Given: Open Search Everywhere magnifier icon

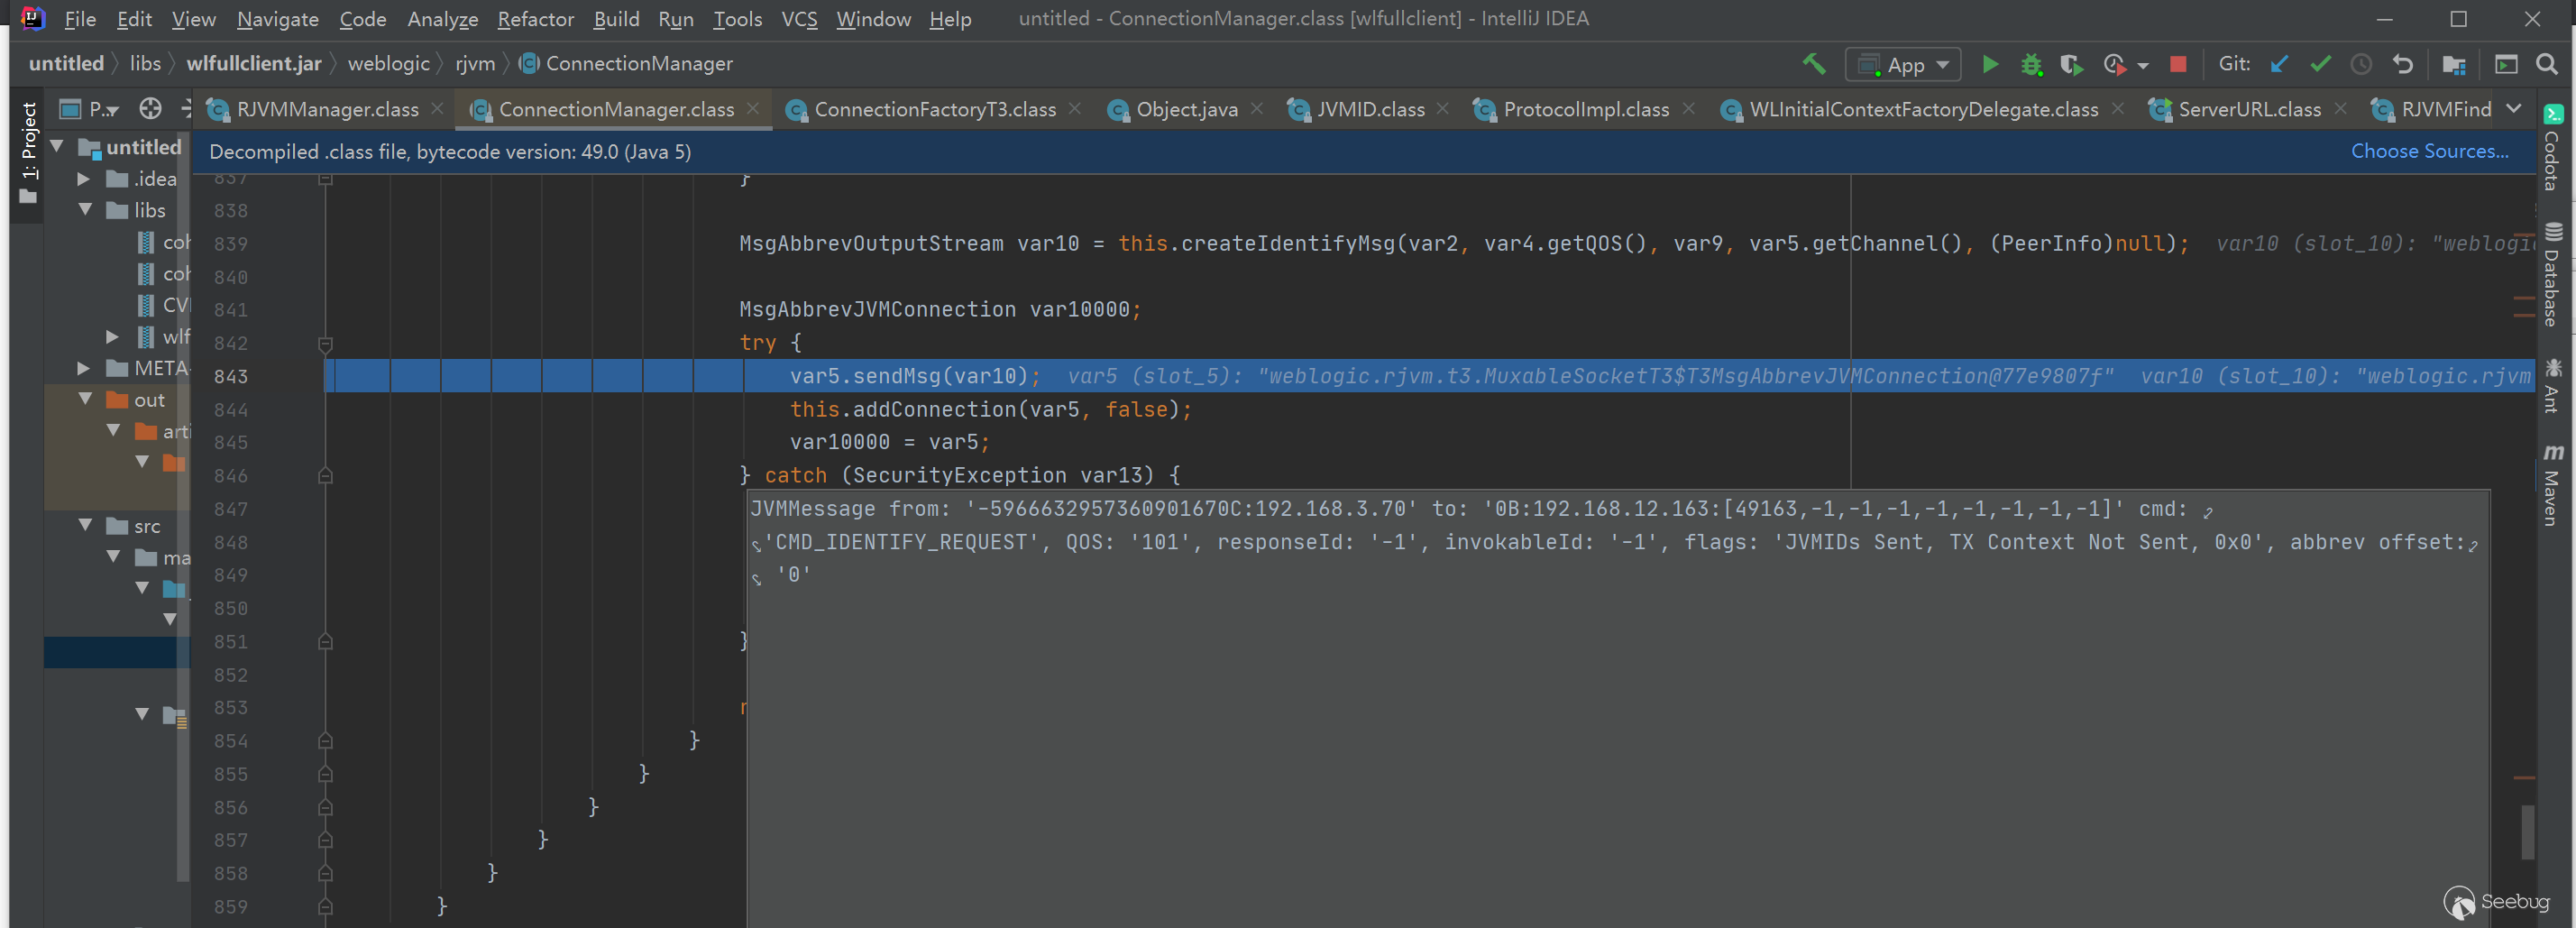Looking at the screenshot, I should pos(2546,64).
